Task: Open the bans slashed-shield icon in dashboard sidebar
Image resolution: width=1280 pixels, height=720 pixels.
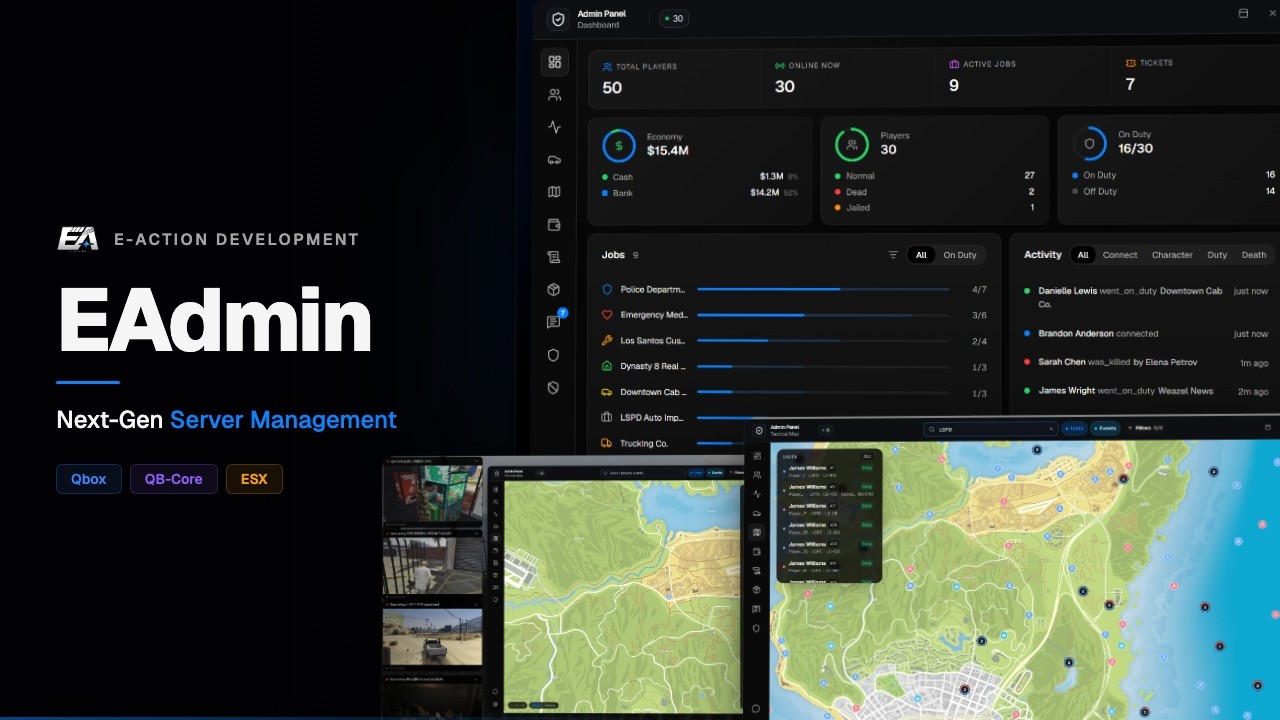Action: [x=554, y=388]
